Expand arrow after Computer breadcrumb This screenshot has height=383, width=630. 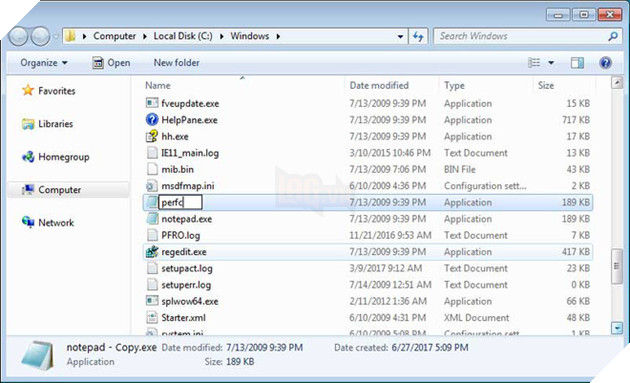coord(145,37)
